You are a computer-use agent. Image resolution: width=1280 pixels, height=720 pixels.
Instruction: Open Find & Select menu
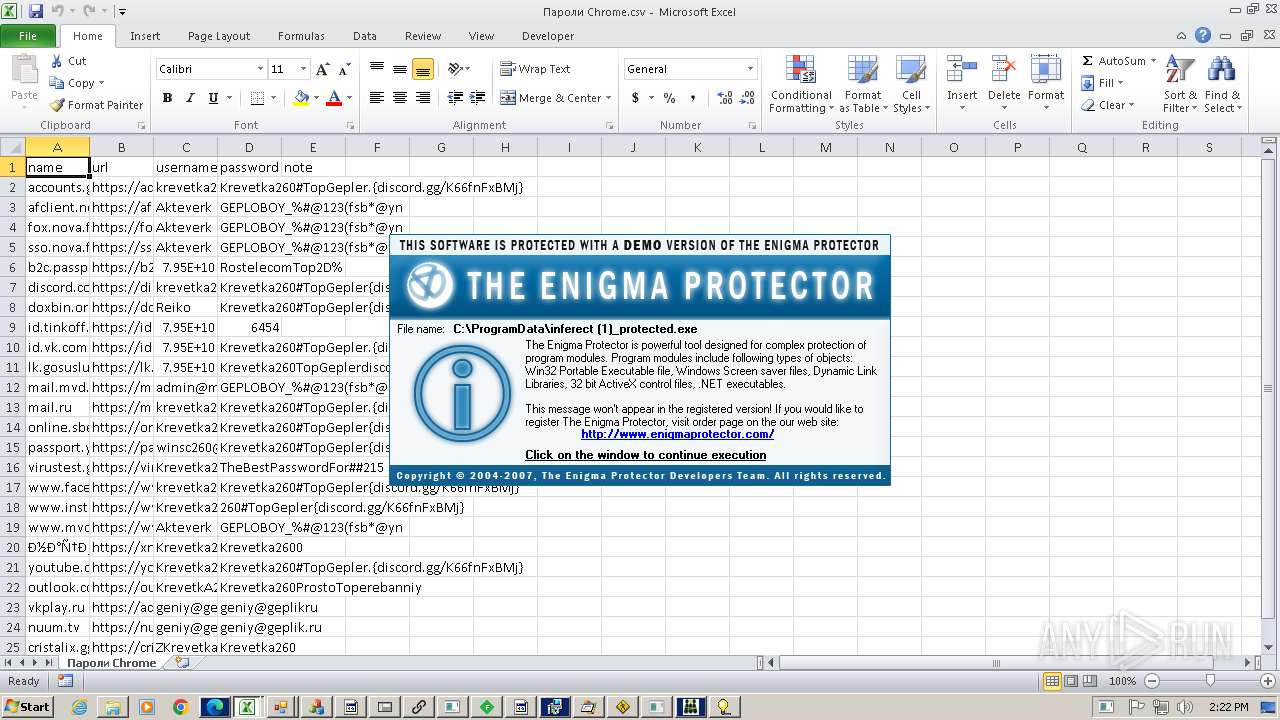pyautogui.click(x=1222, y=84)
